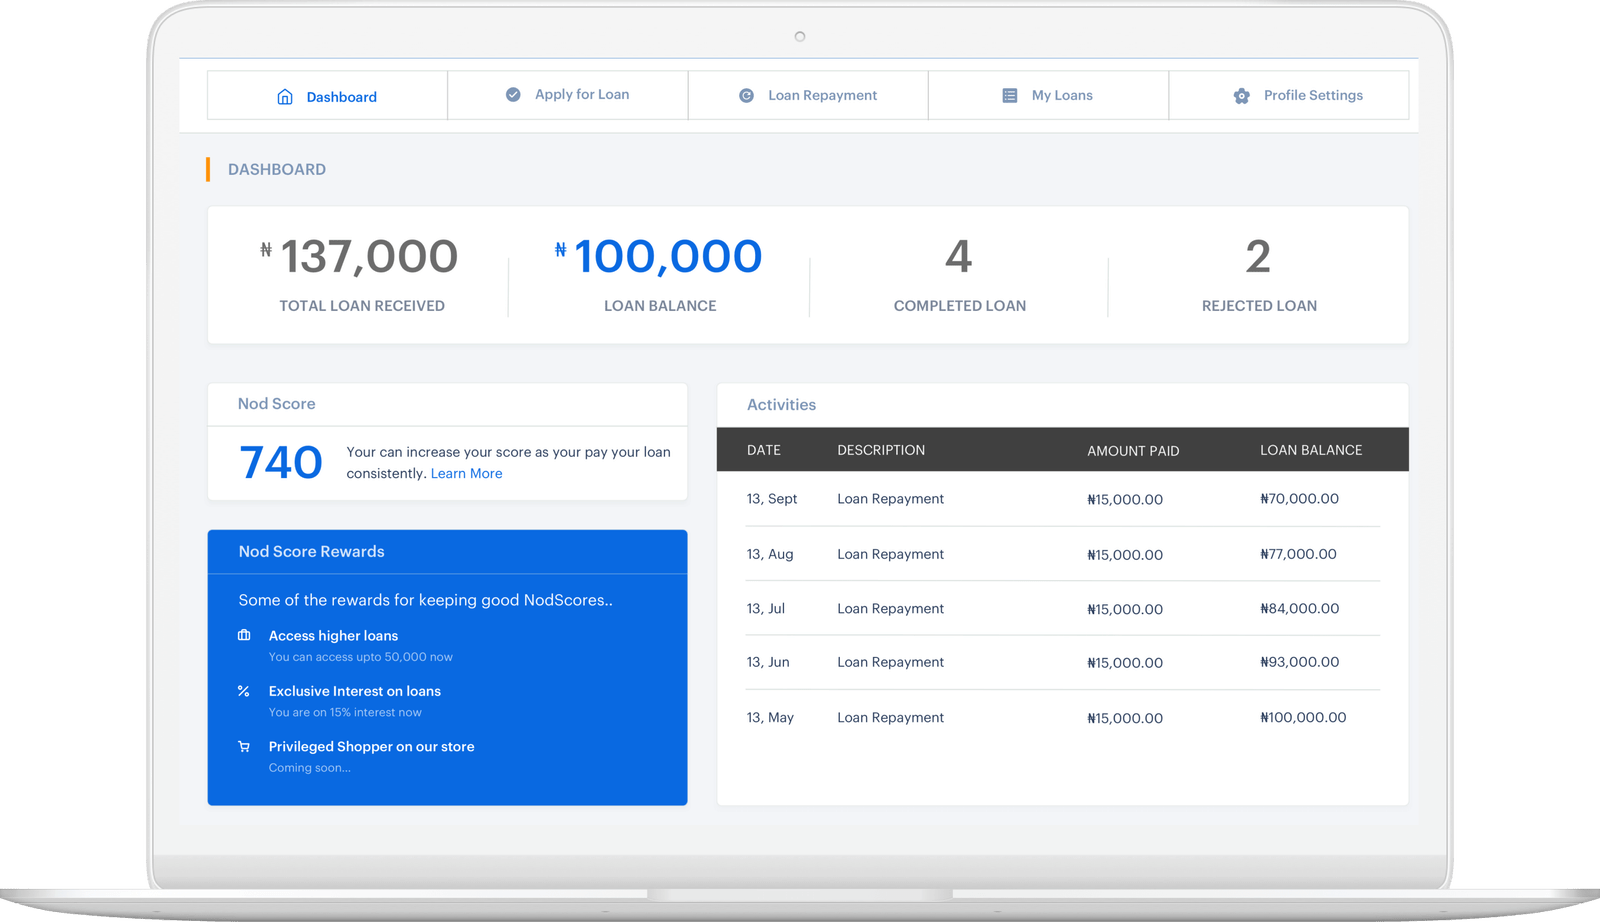Click the My Loans list icon
1600x922 pixels.
[x=1010, y=96]
